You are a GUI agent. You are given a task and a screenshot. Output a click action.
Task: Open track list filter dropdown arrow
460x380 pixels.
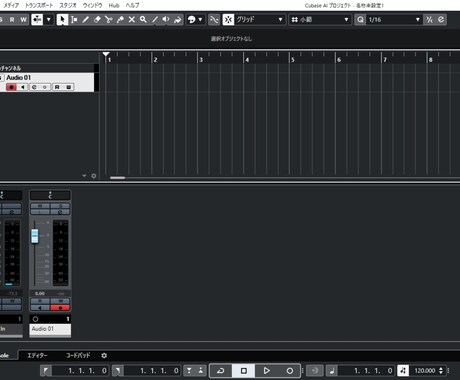pyautogui.click(x=84, y=176)
